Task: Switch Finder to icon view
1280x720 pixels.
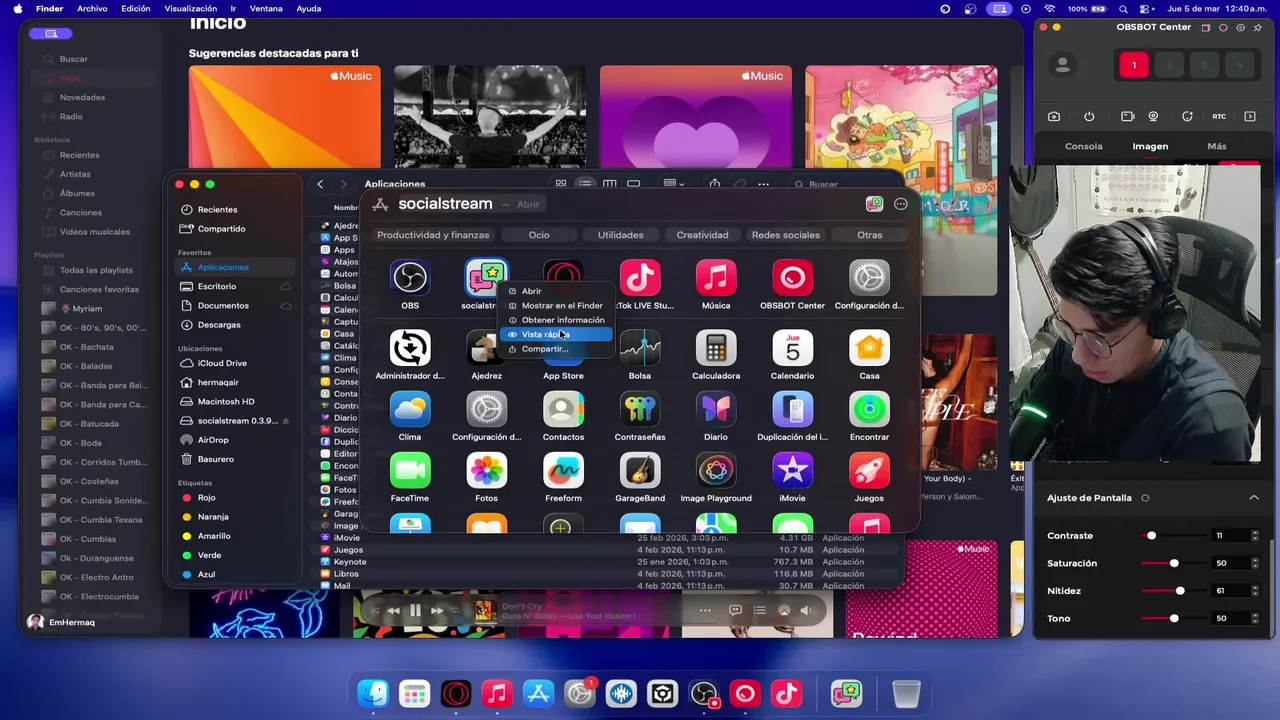Action: pos(561,184)
